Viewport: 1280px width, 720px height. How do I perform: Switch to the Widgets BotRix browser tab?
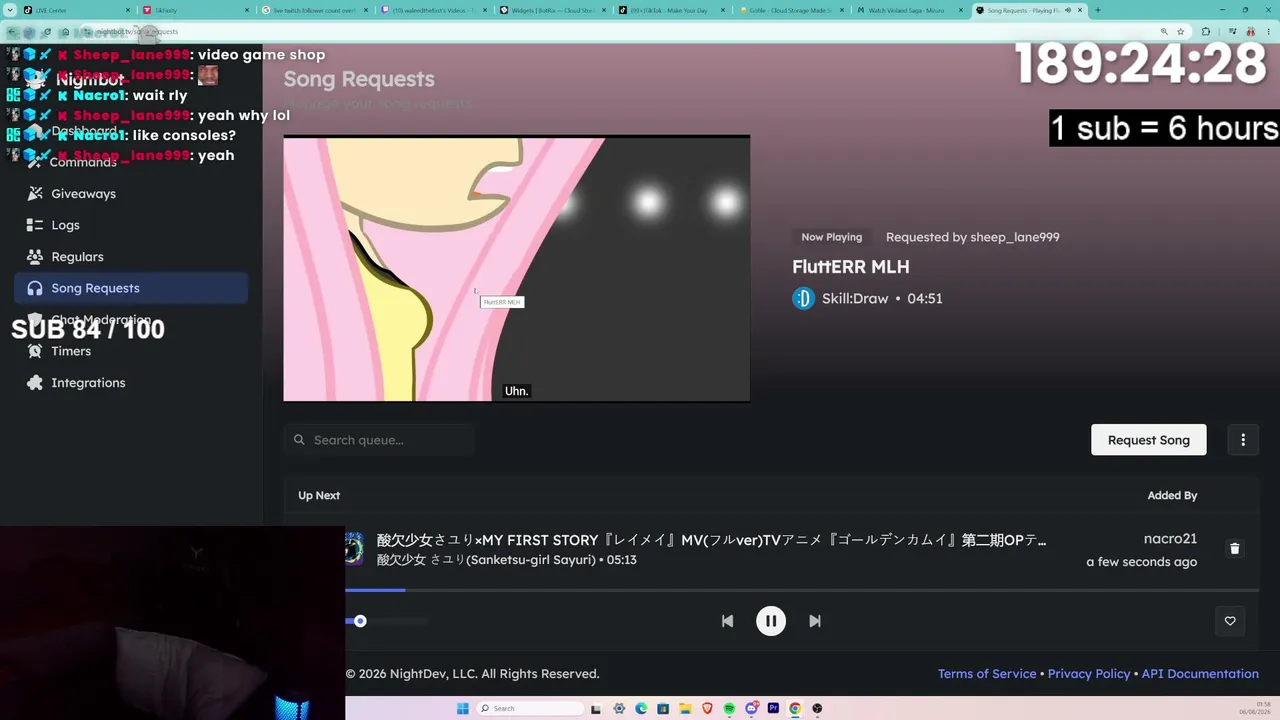pos(555,10)
